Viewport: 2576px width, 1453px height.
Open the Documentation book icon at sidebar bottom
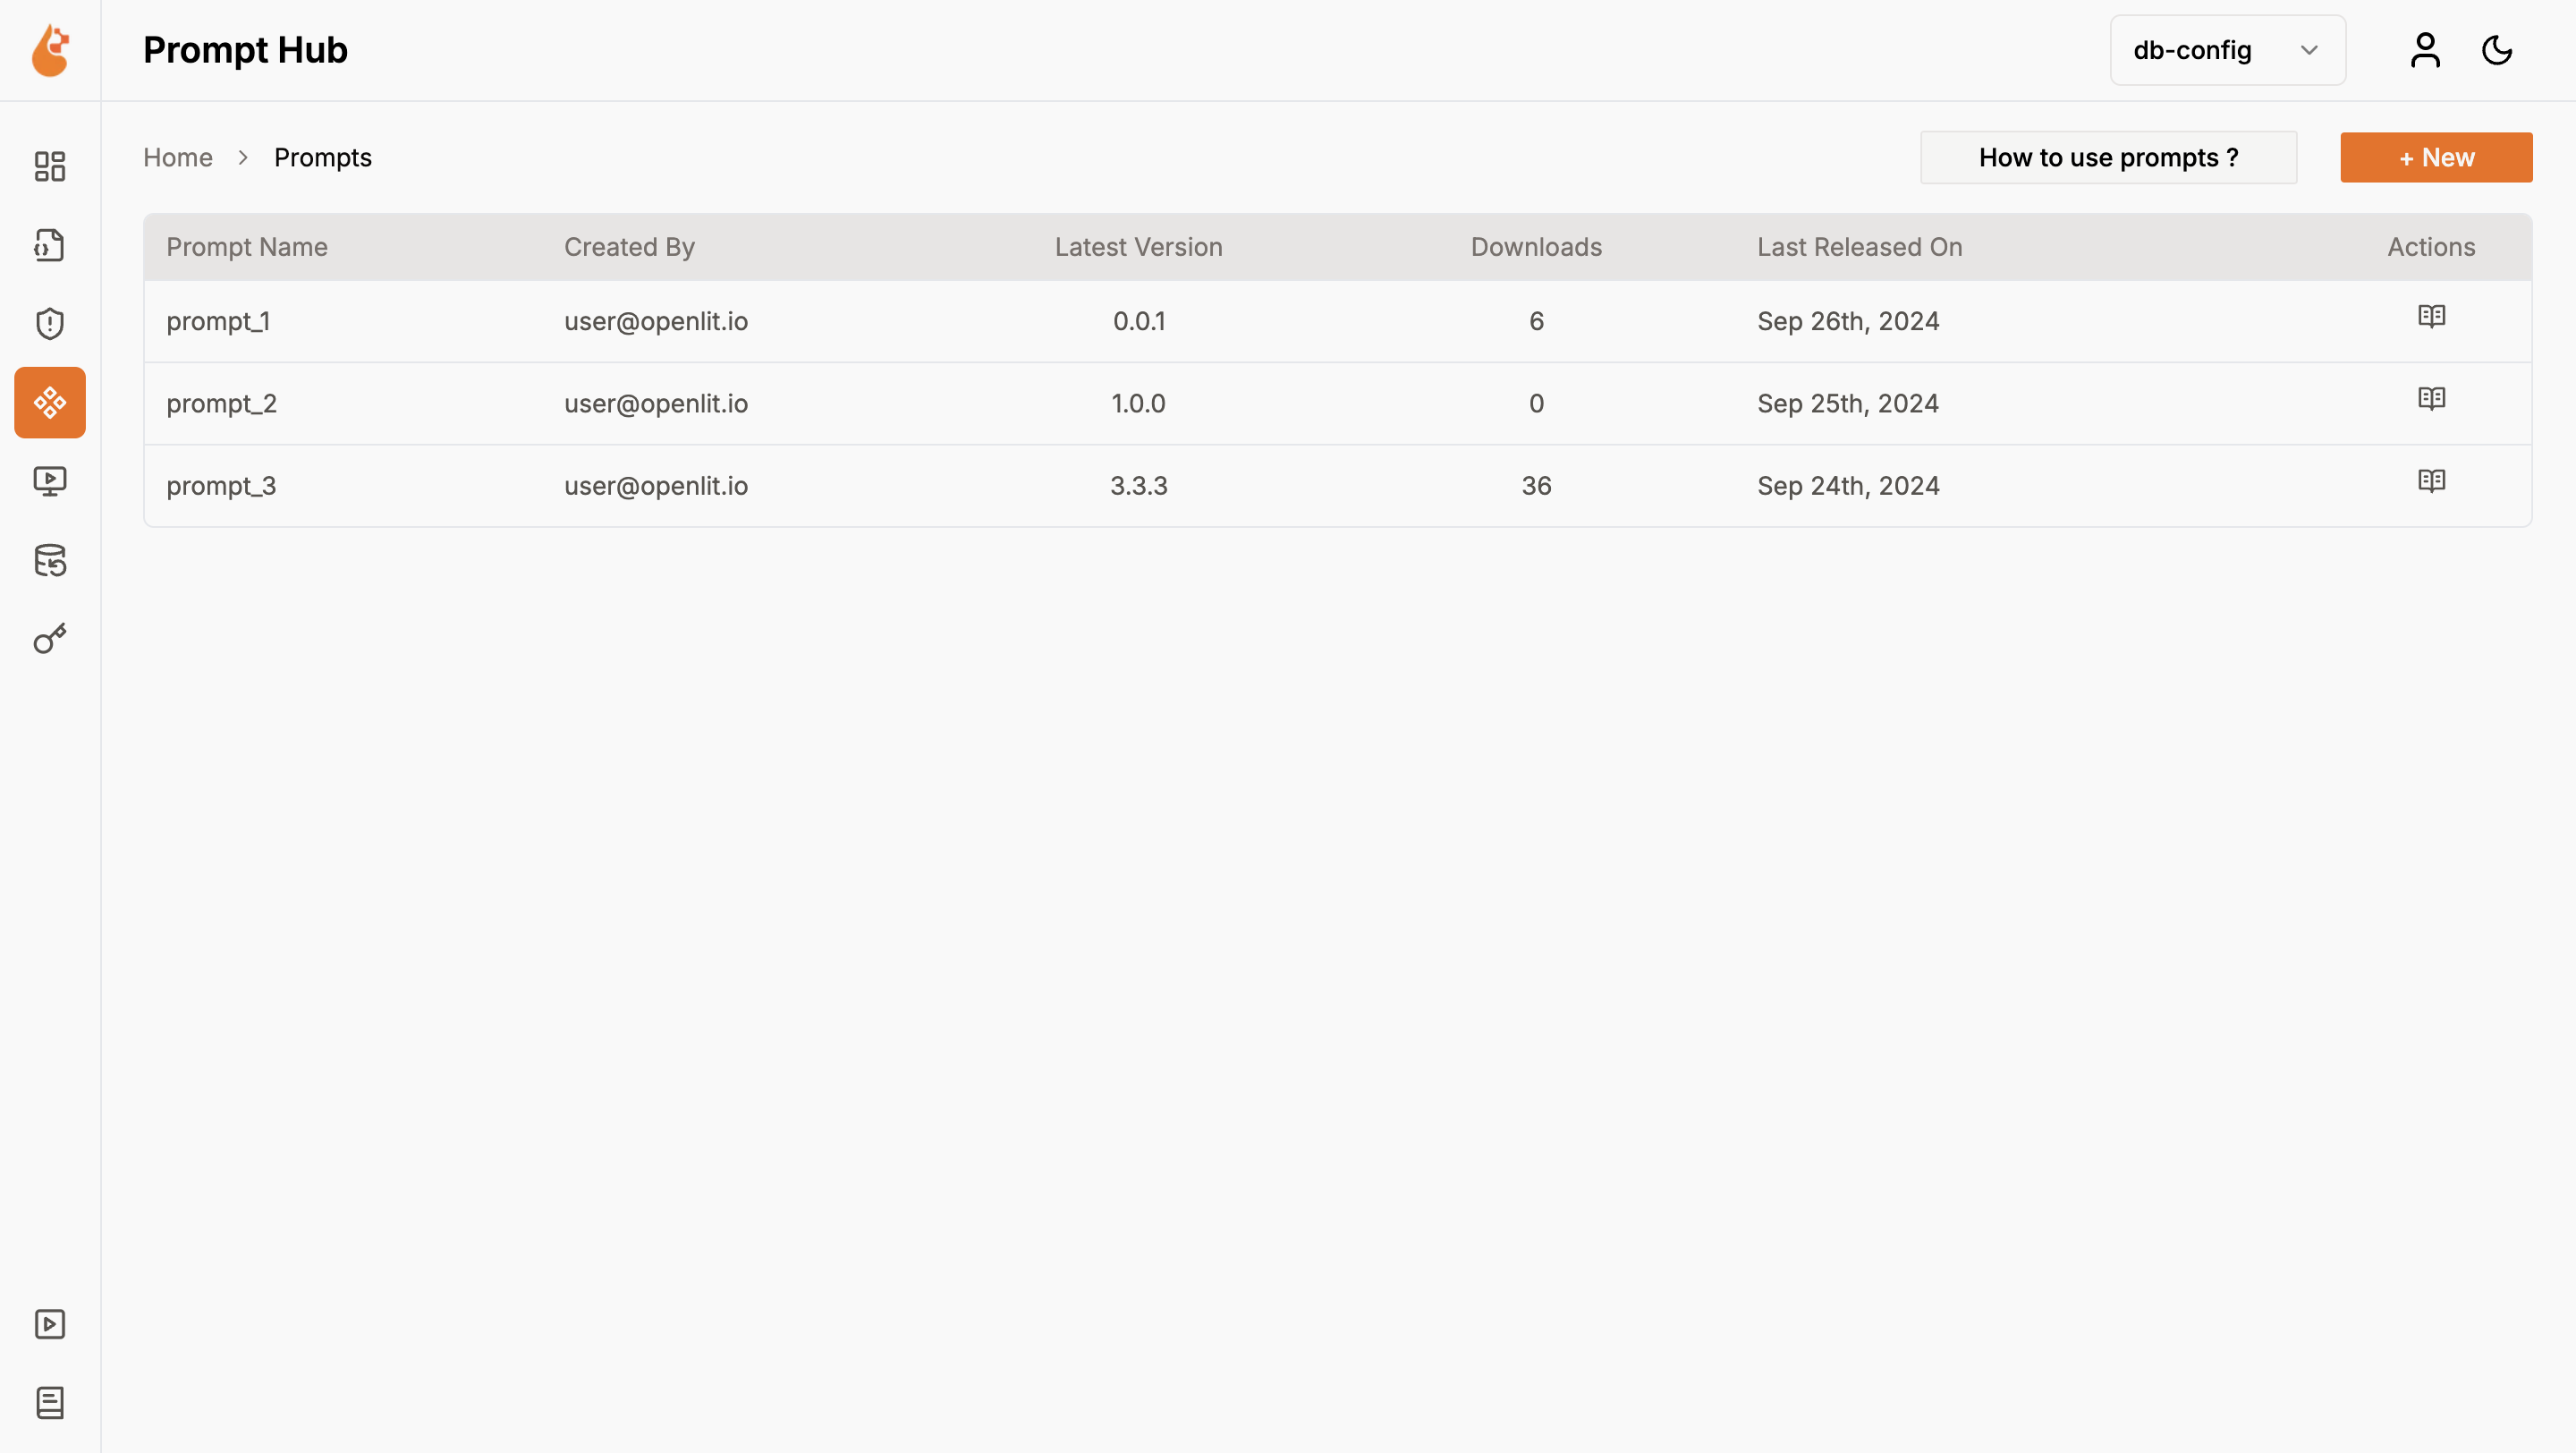coord(50,1403)
